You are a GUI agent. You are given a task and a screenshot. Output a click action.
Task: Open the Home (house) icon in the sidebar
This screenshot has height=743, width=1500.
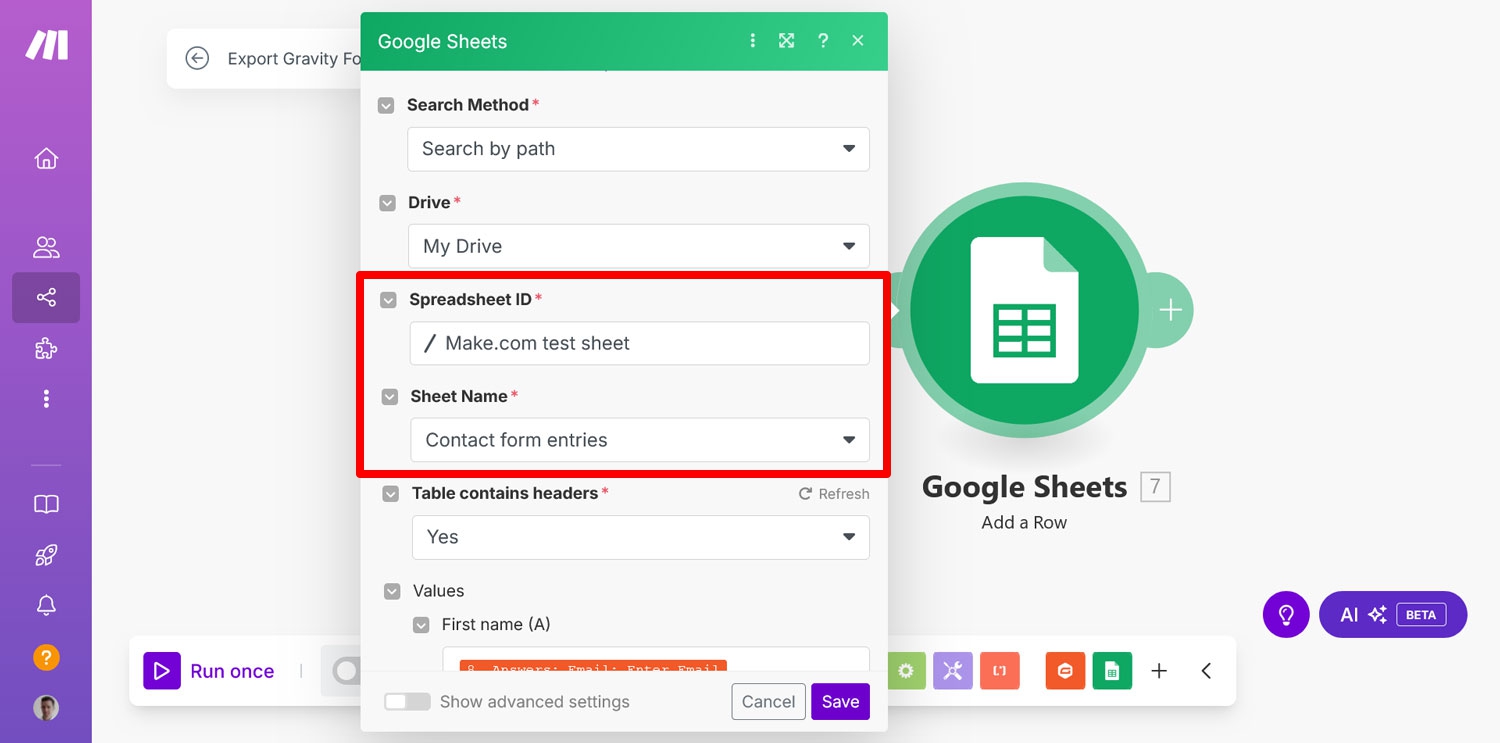coord(46,159)
